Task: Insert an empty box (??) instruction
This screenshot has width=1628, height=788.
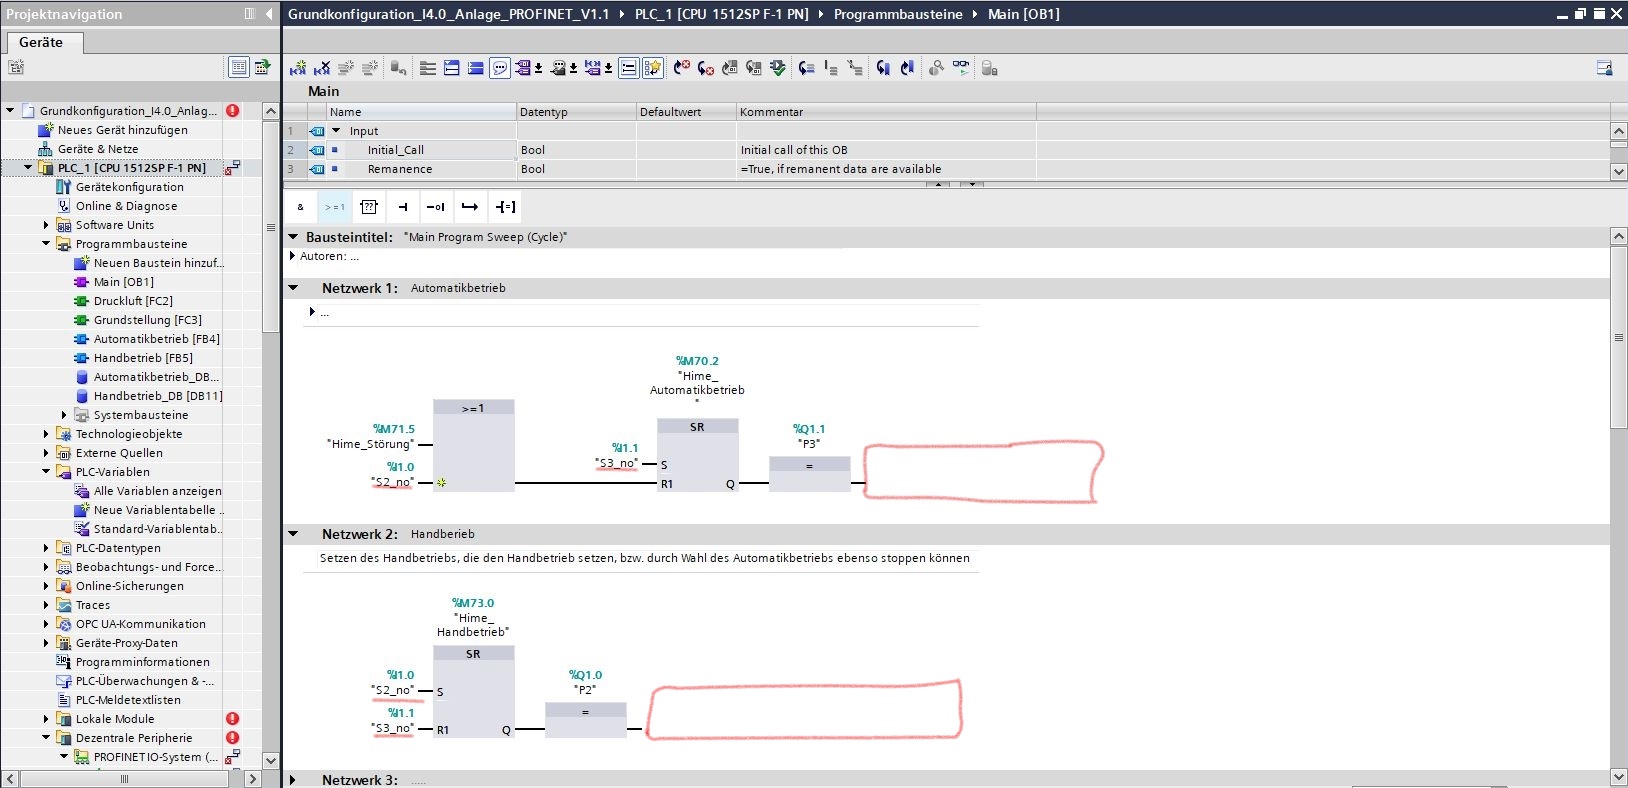Action: (x=368, y=207)
